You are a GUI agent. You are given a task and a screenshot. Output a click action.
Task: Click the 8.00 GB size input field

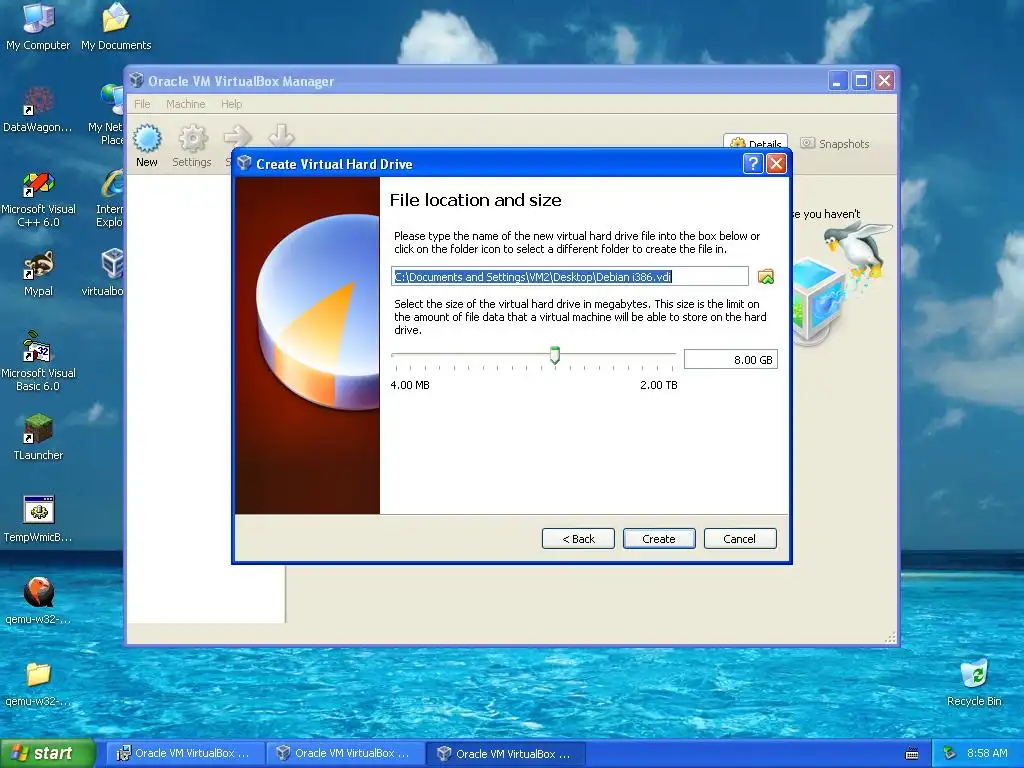coord(731,359)
